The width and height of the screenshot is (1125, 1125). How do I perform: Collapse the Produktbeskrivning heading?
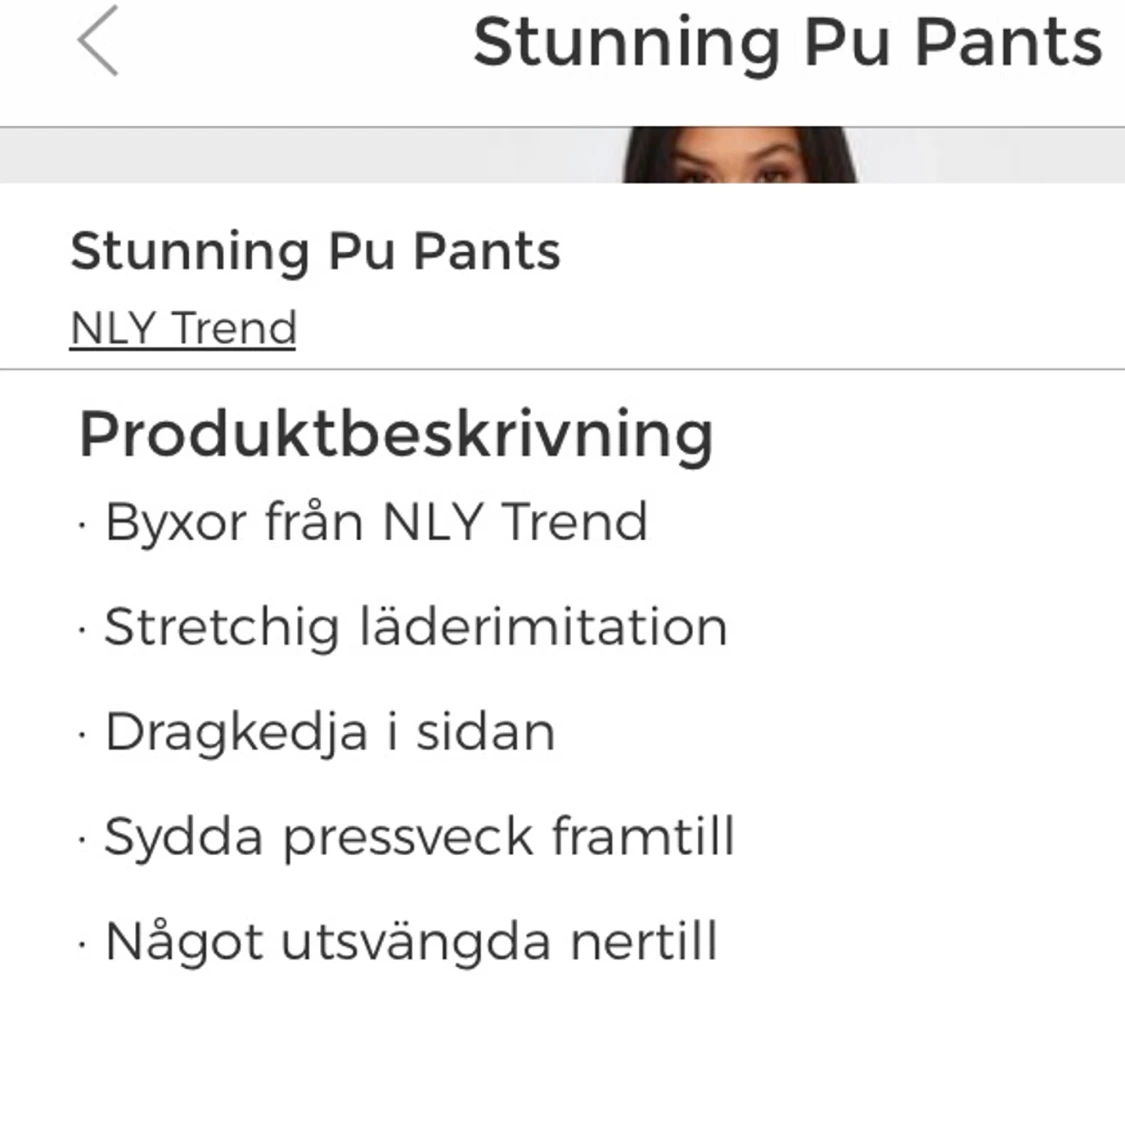coord(397,433)
